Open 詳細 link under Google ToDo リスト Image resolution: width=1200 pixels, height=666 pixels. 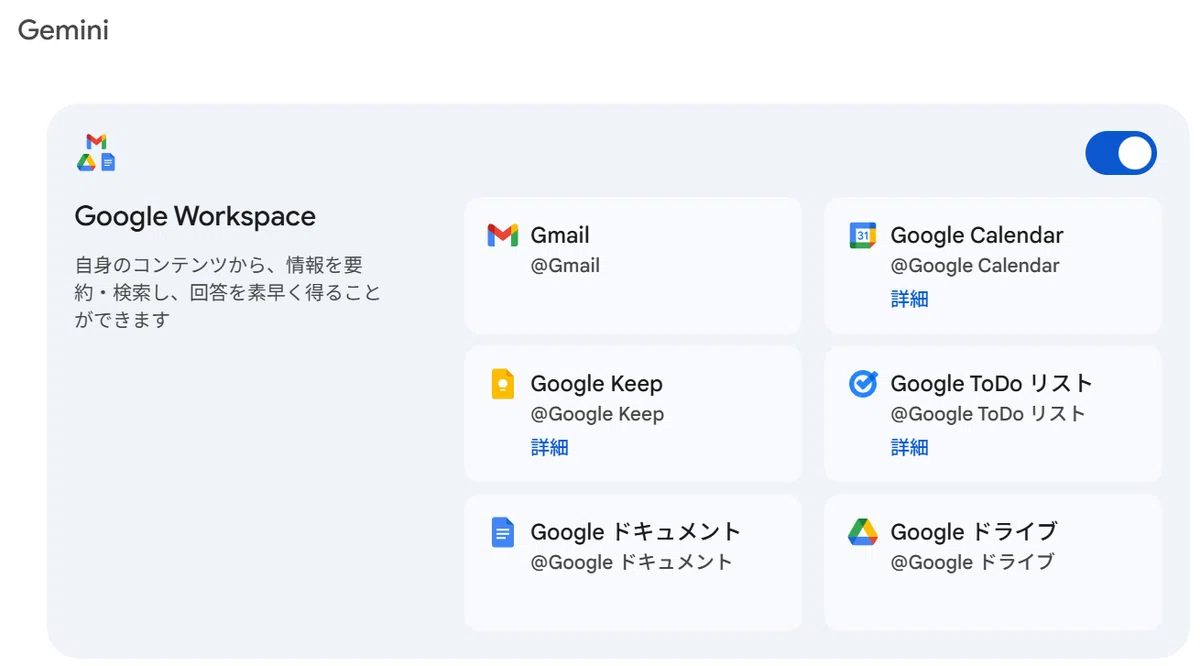[x=909, y=447]
